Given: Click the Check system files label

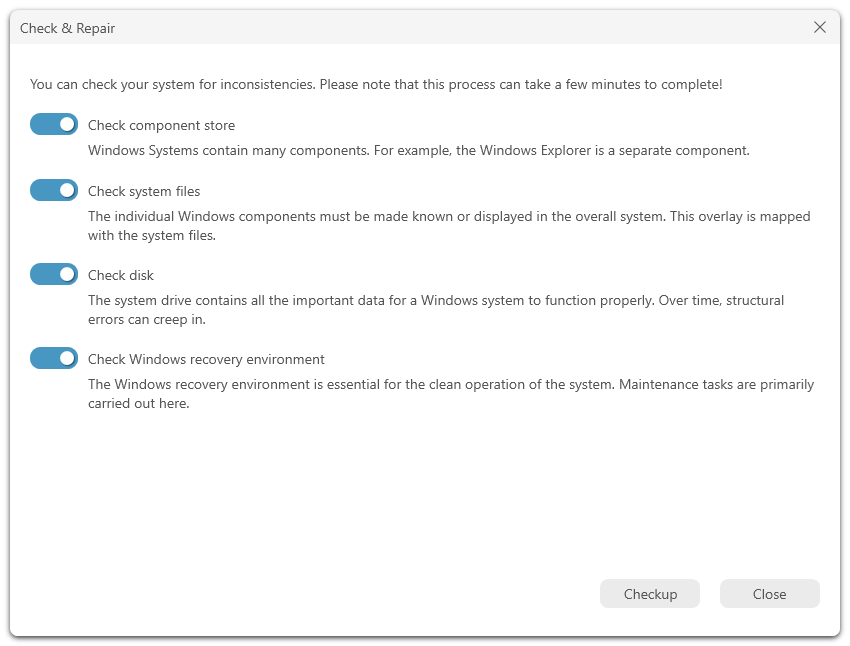Looking at the screenshot, I should [144, 191].
